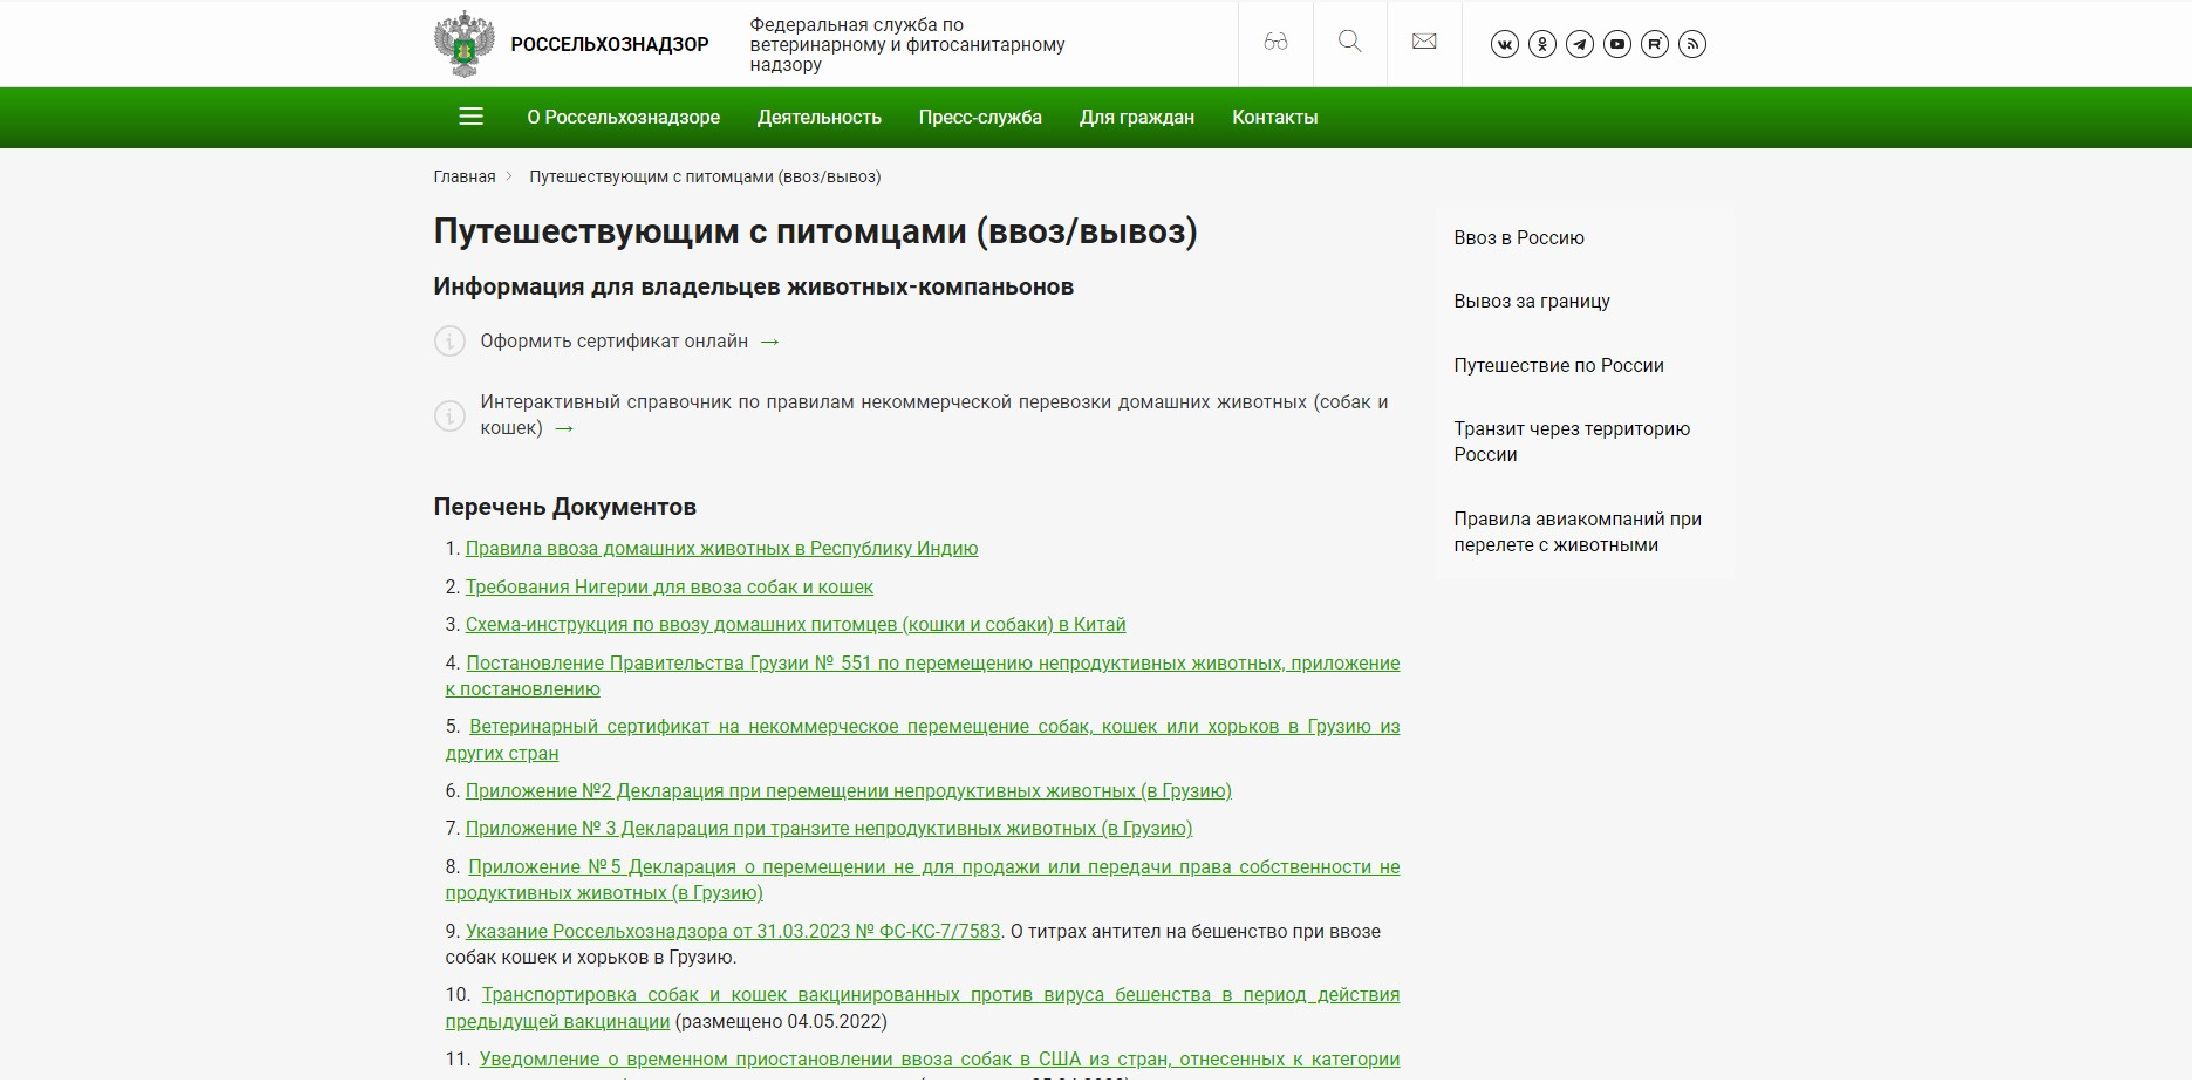This screenshot has height=1080, width=2192.
Task: Open 'Правила ввоза домашних животных в Республику Индию'
Action: 721,548
